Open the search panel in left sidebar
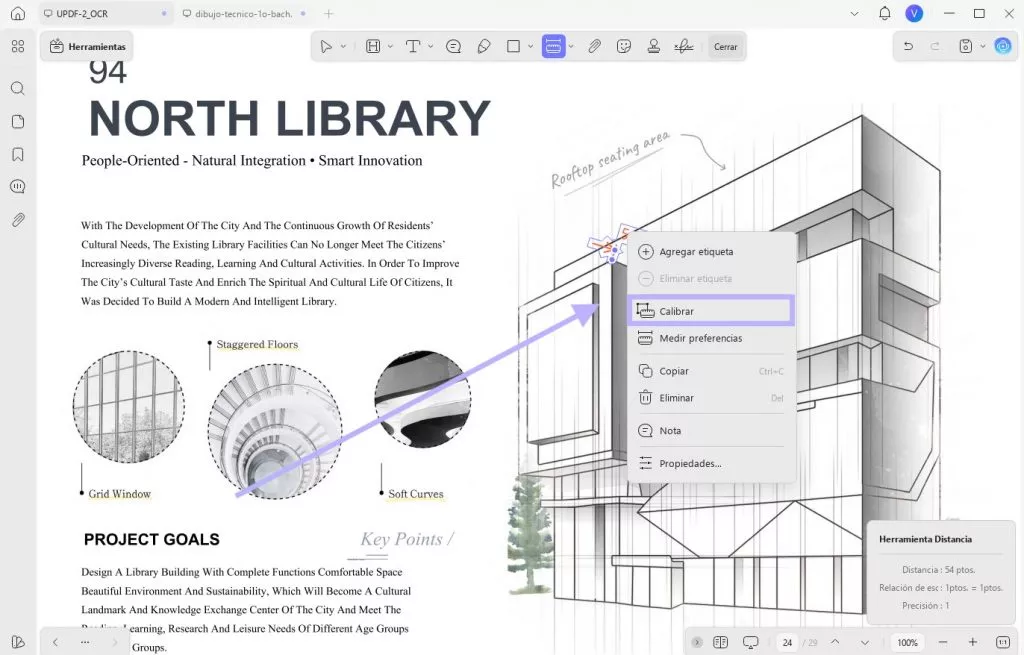The height and width of the screenshot is (655, 1024). pyautogui.click(x=17, y=88)
